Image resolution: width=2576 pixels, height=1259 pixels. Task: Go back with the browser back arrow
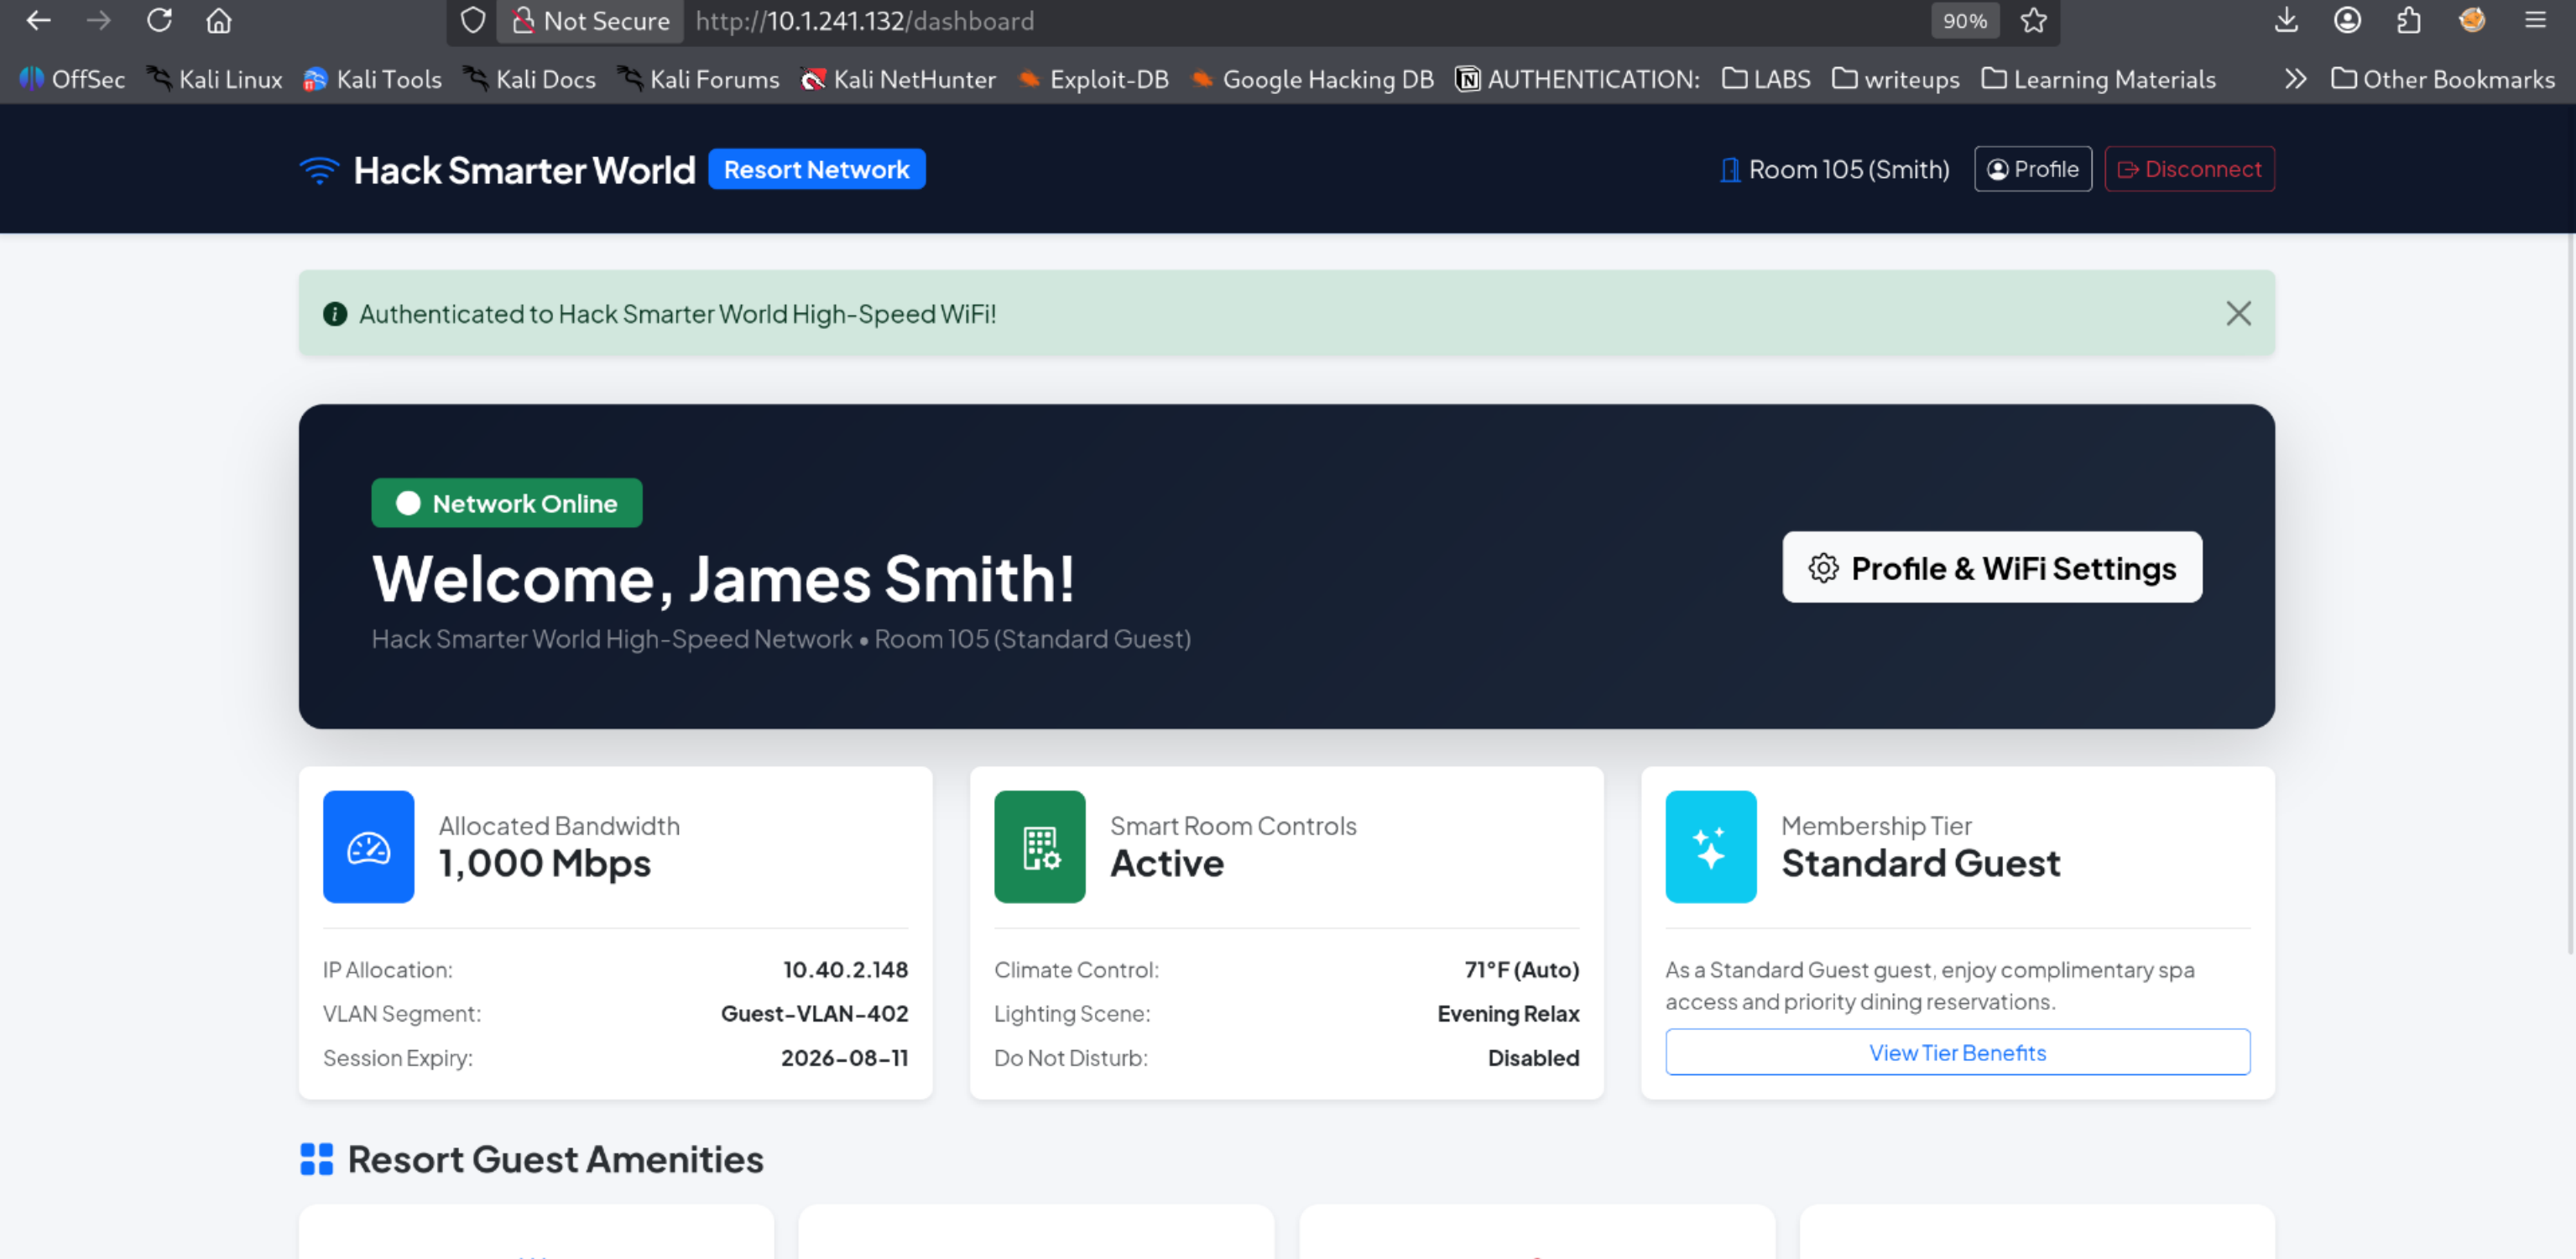tap(38, 20)
